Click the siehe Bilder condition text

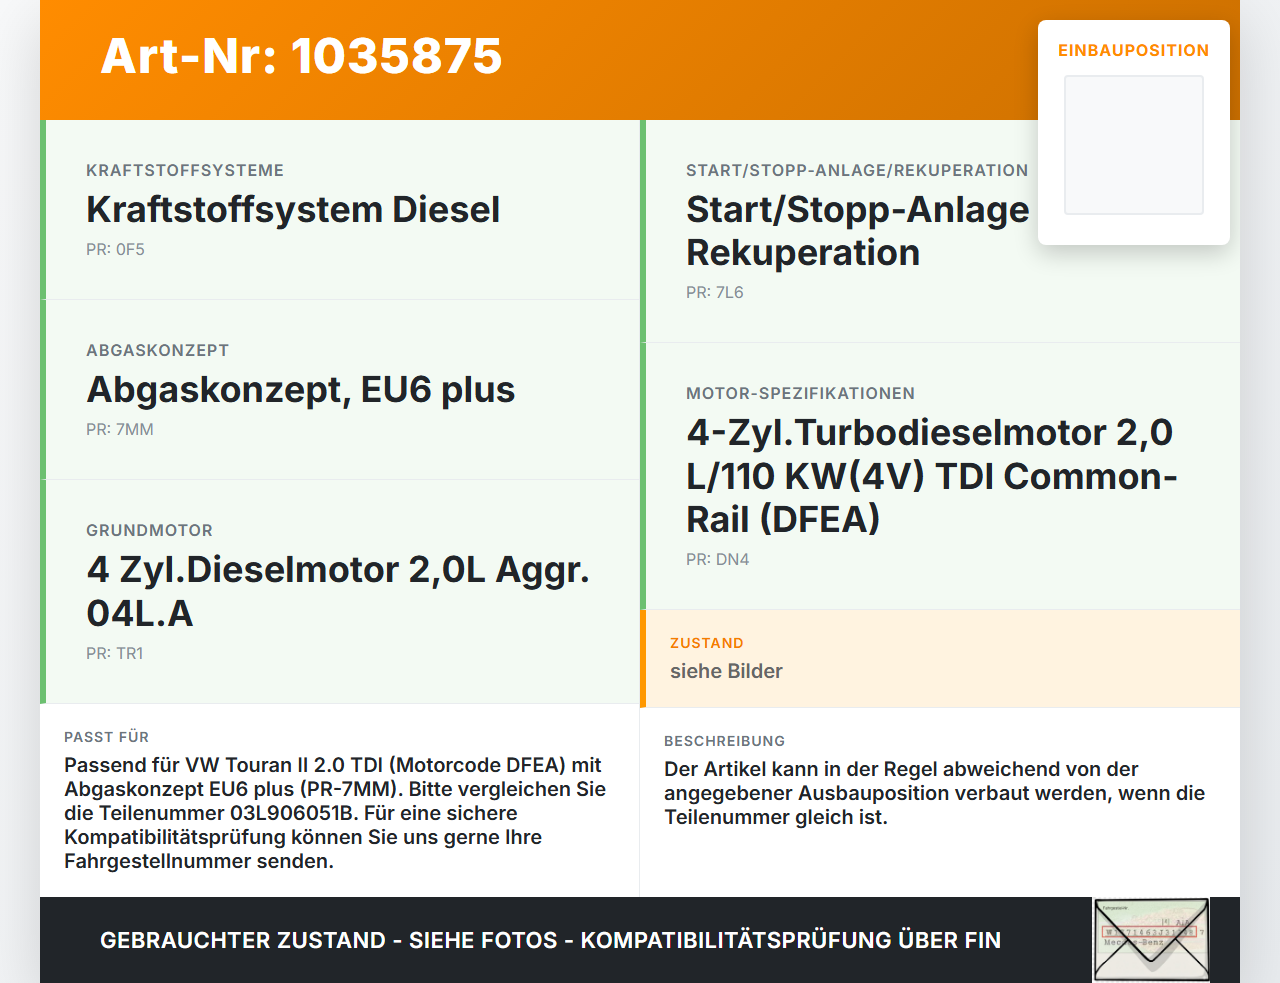coord(726,671)
